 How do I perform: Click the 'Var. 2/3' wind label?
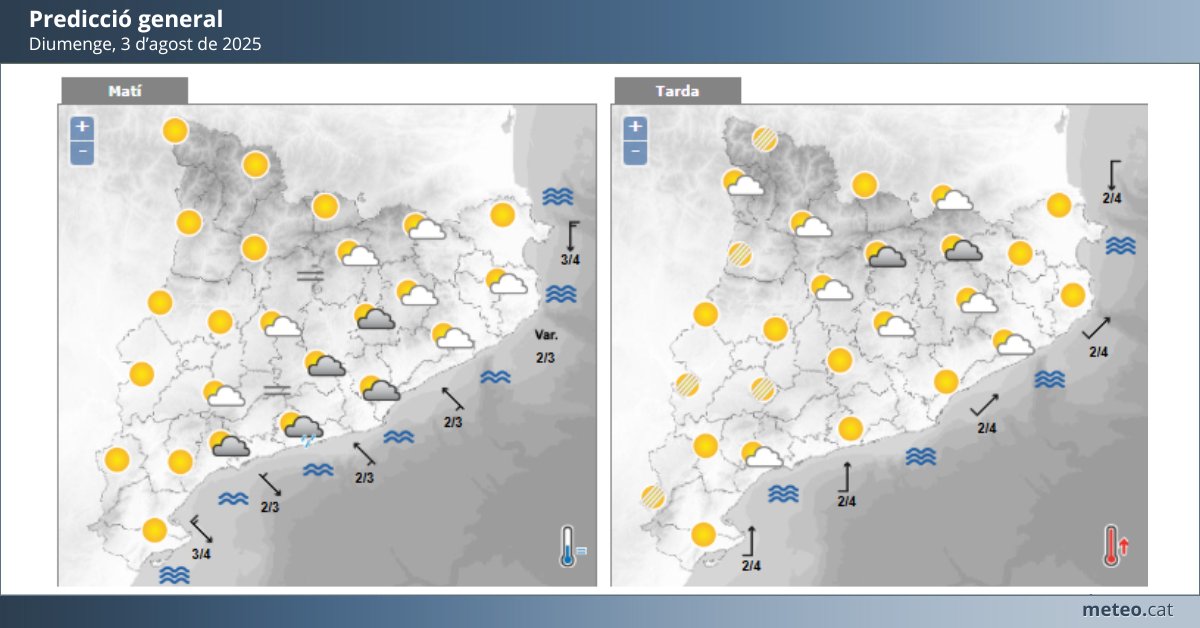(x=546, y=345)
